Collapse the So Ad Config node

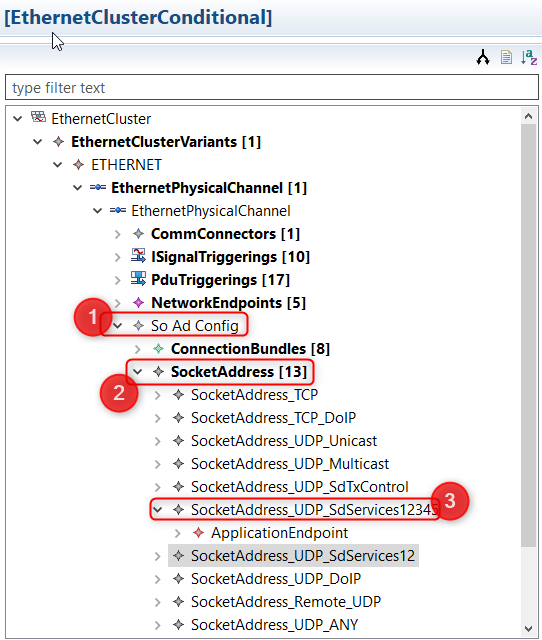(118, 326)
